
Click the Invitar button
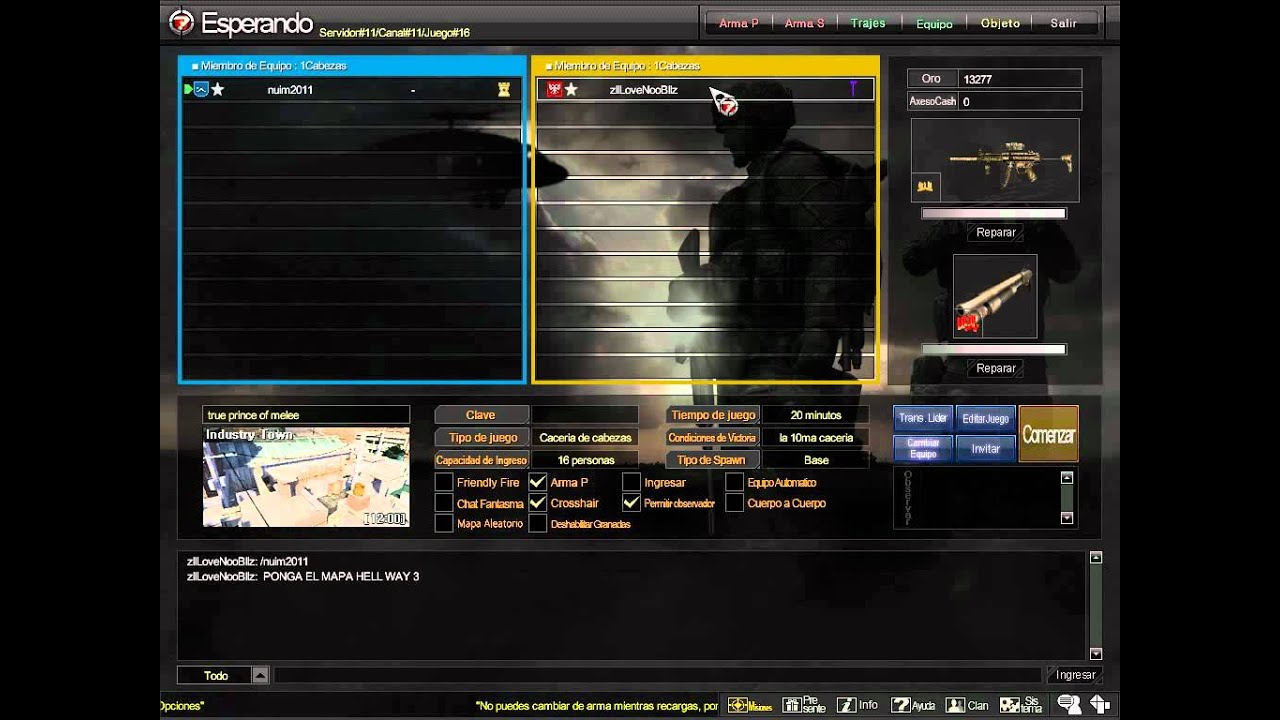[985, 448]
